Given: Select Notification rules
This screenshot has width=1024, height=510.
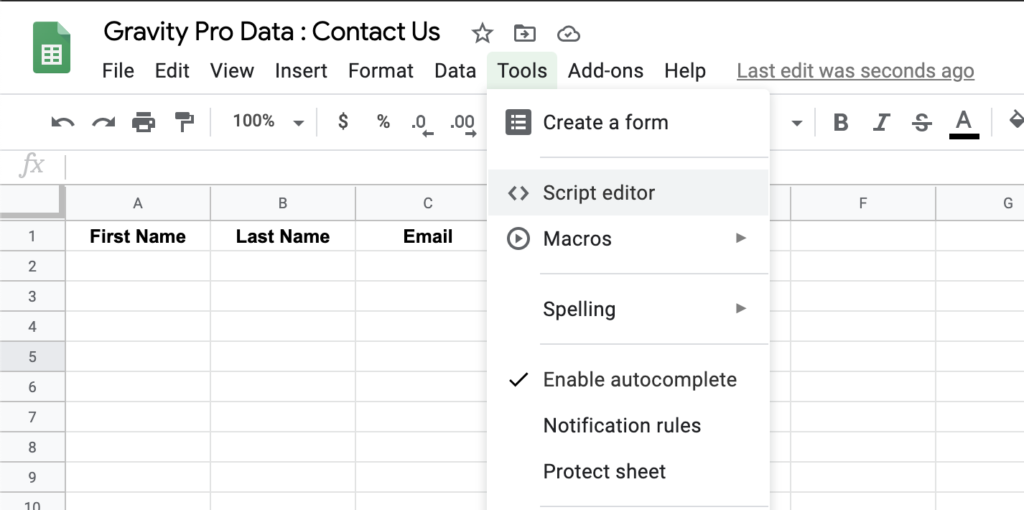Looking at the screenshot, I should tap(628, 426).
